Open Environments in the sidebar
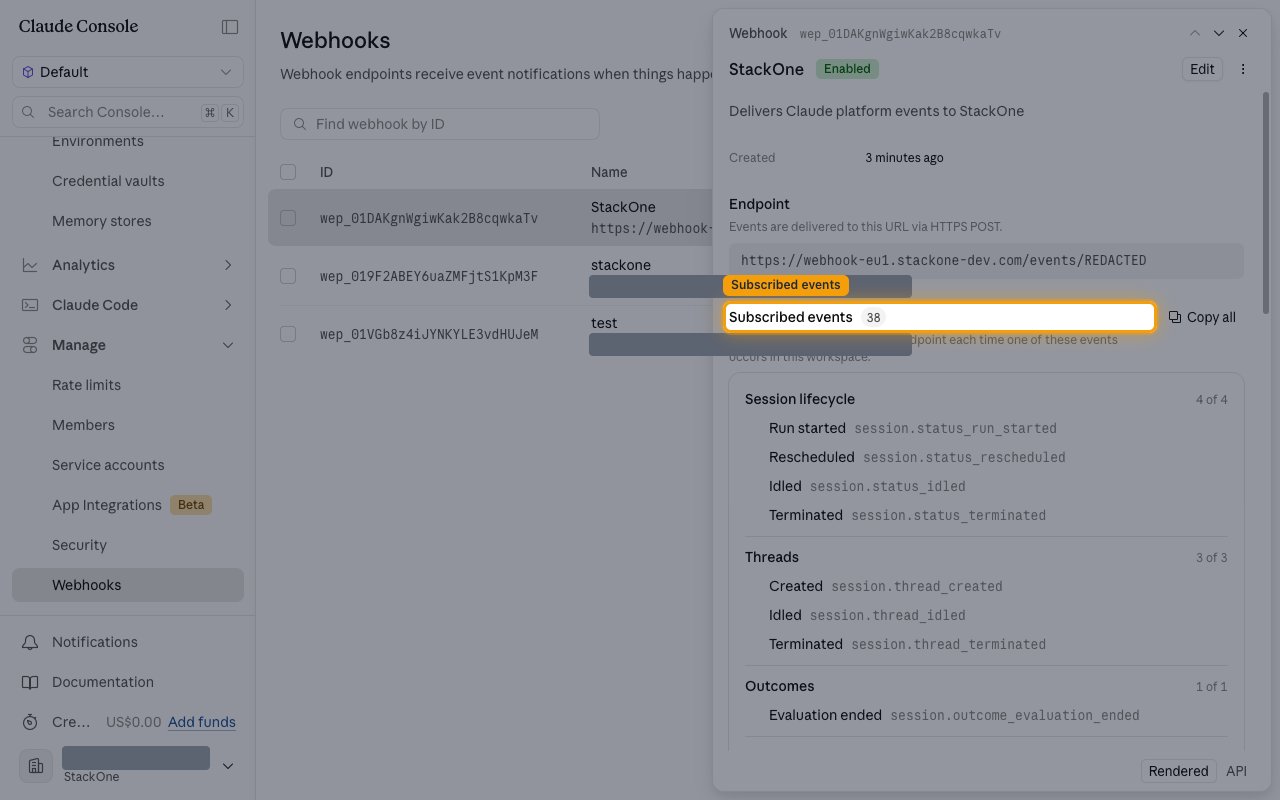The height and width of the screenshot is (800, 1280). pos(98,141)
